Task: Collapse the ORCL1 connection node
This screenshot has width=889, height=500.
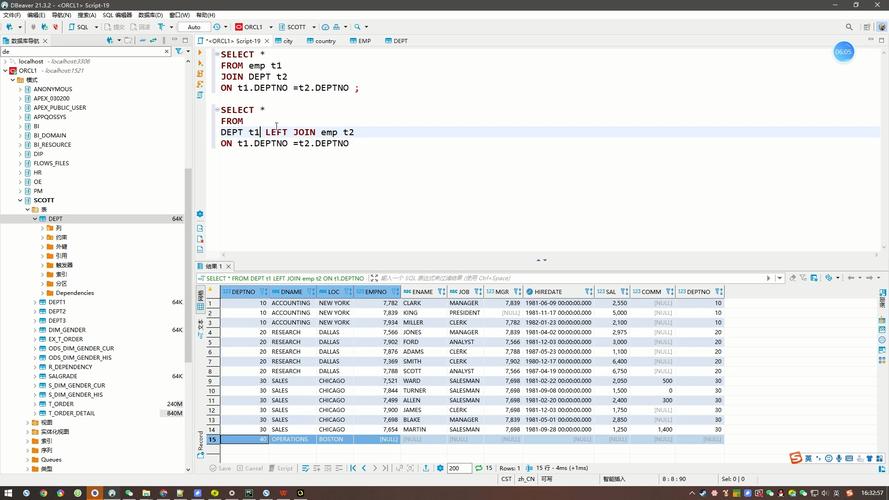Action: 5,70
